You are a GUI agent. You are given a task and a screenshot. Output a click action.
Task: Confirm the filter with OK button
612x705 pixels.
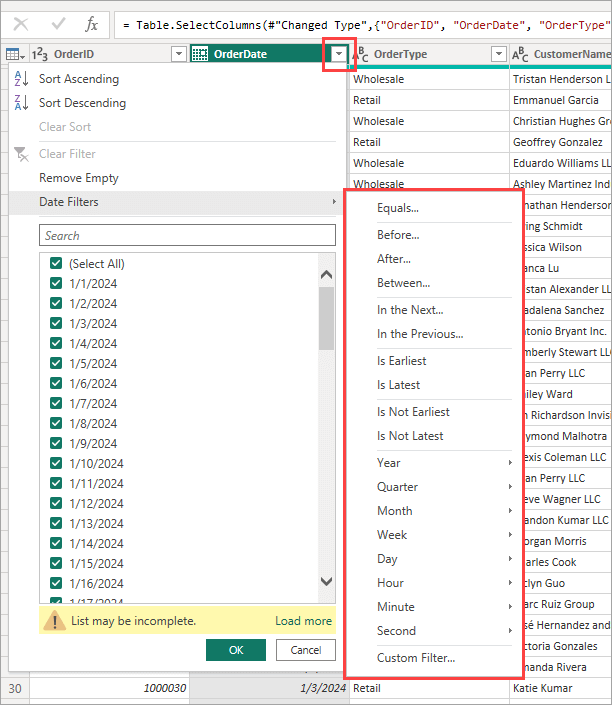click(236, 650)
